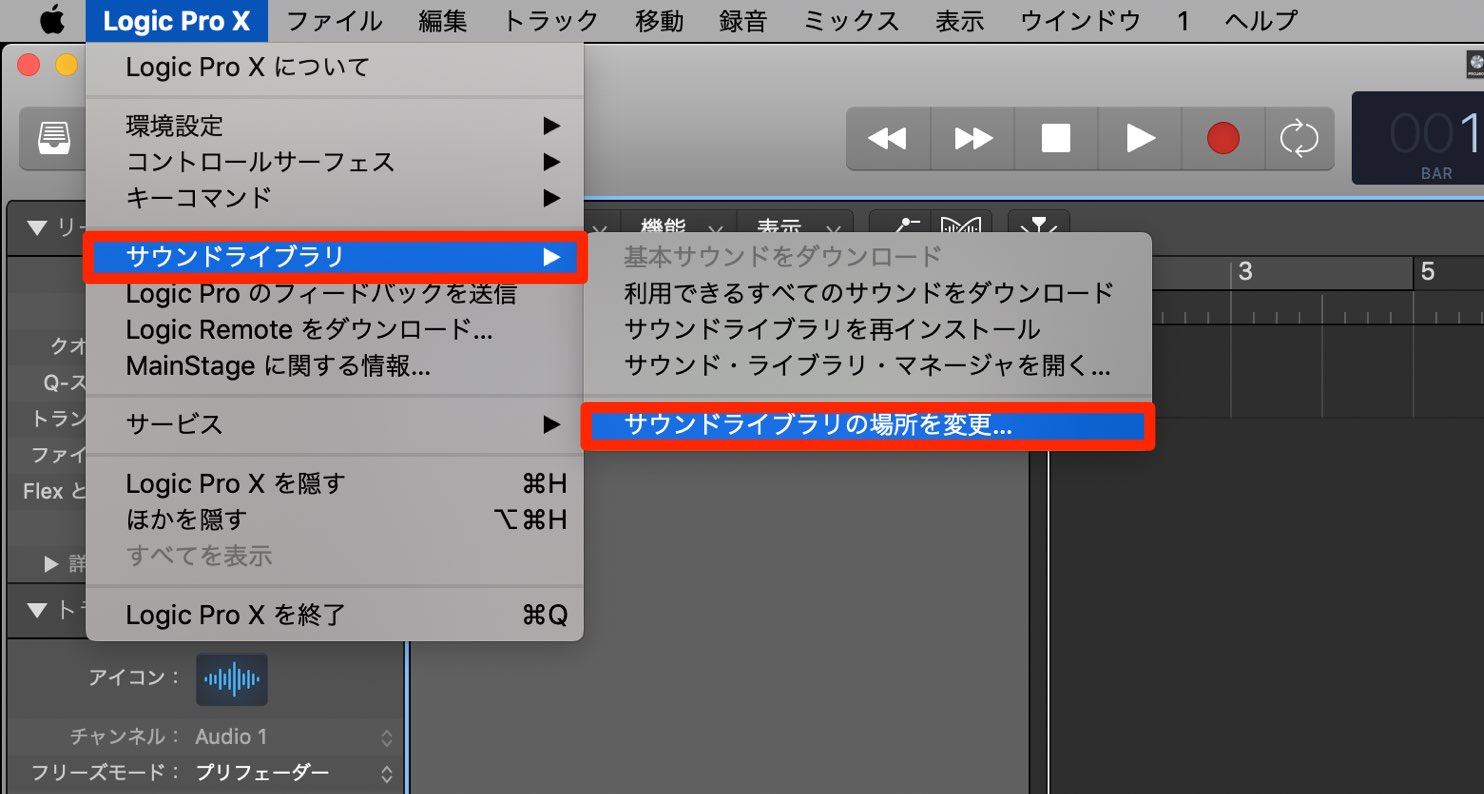The height and width of the screenshot is (794, 1484).
Task: Open the 移動 menu
Action: coord(660,20)
